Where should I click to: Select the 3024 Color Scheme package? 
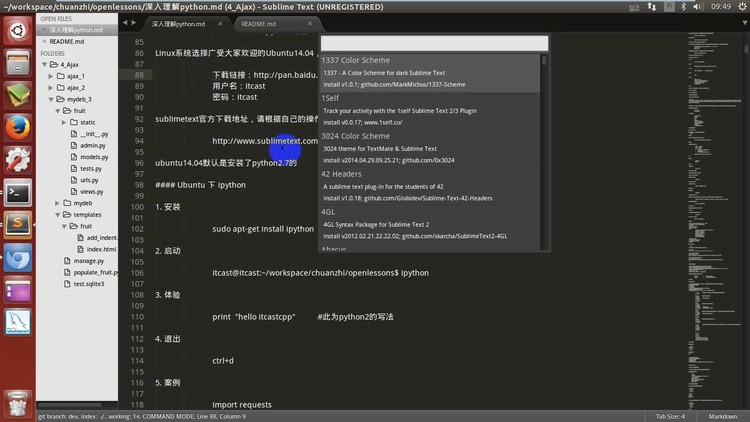[430, 148]
